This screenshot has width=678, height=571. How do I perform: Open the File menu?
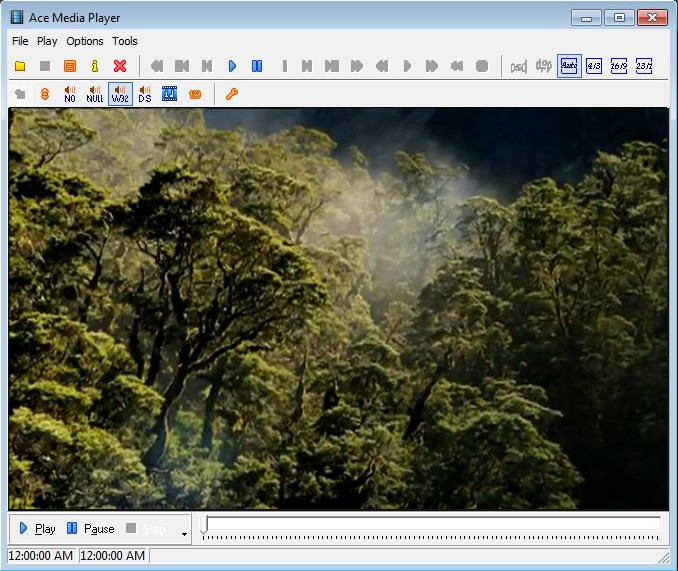coord(20,41)
